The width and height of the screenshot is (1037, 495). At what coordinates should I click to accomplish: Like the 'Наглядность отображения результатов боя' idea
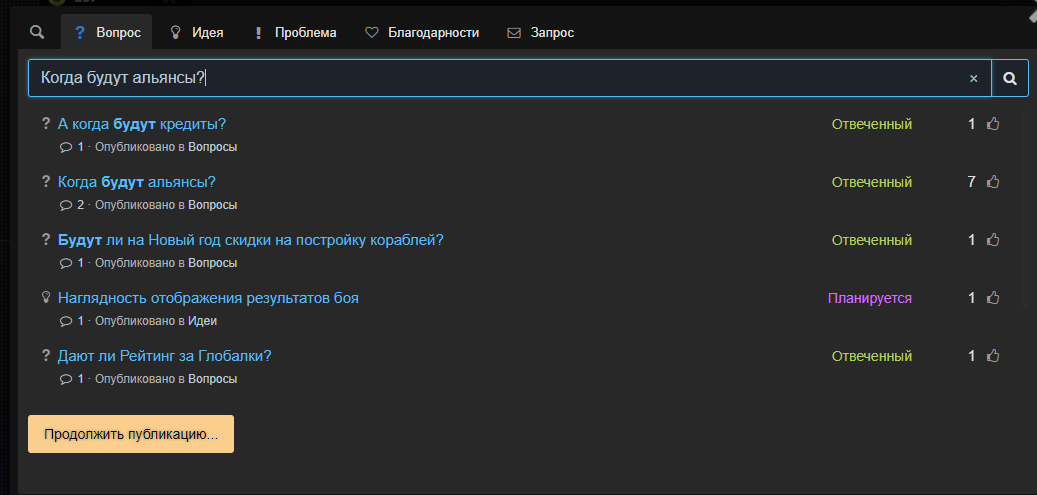[x=993, y=298]
